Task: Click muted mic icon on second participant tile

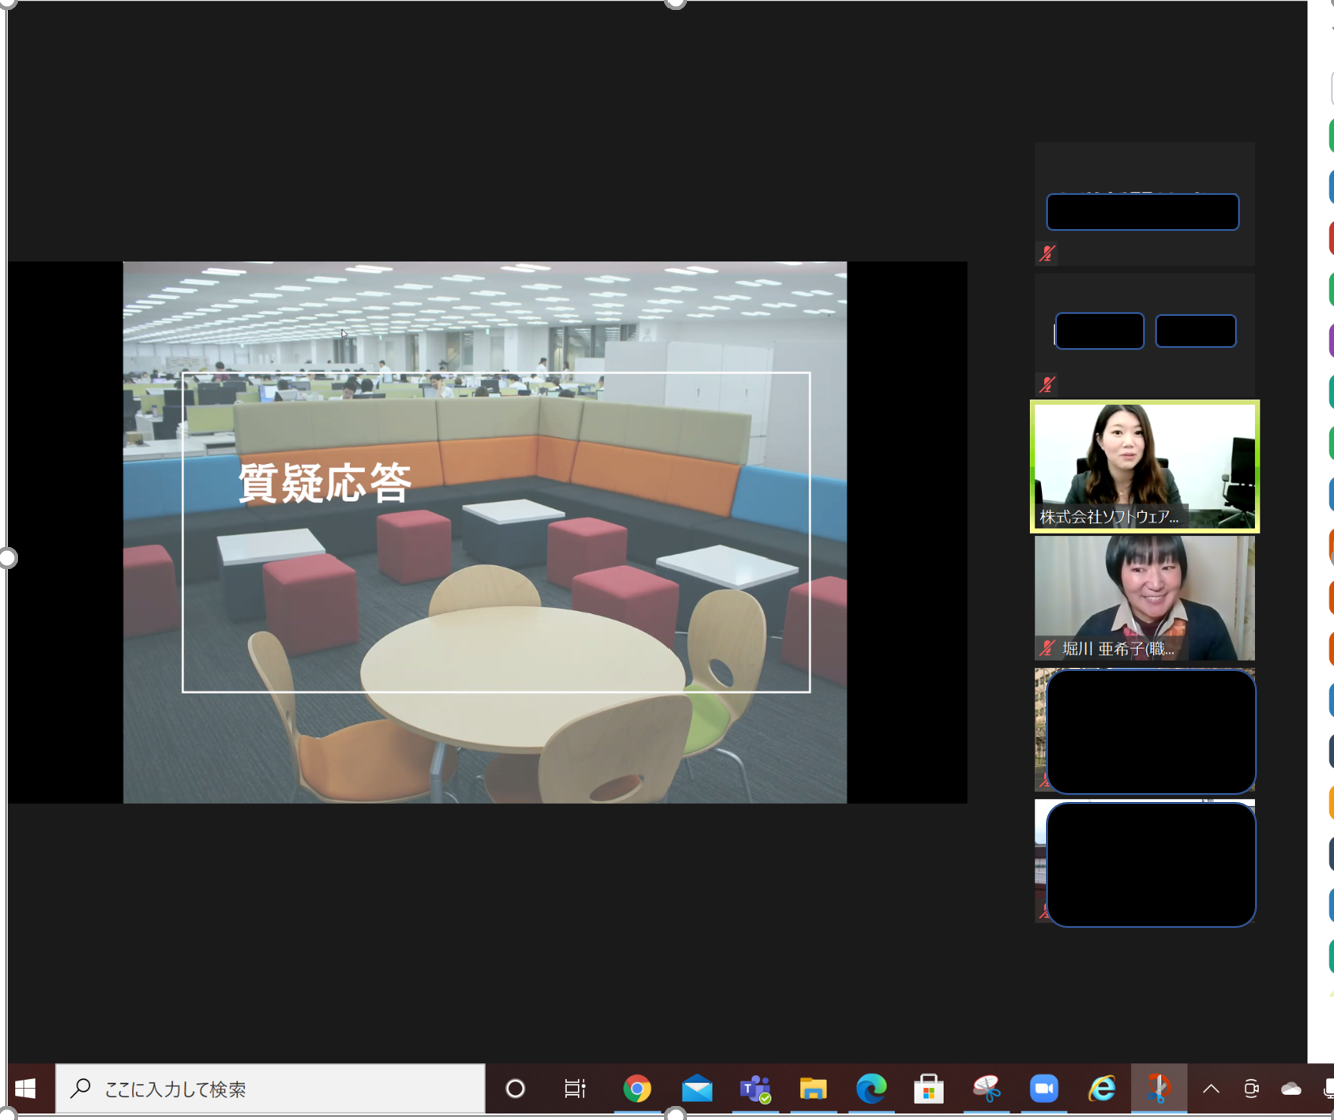Action: (1047, 384)
